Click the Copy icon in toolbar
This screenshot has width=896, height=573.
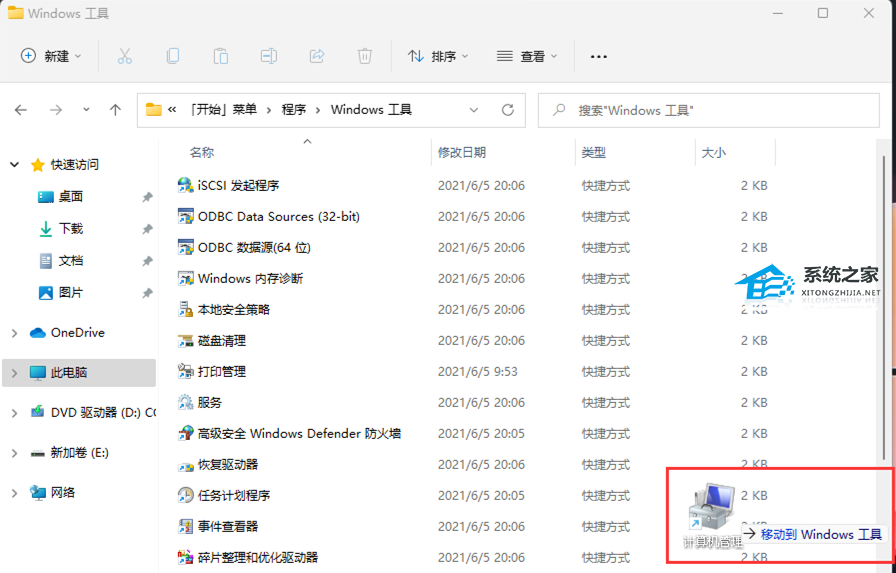[x=173, y=56]
